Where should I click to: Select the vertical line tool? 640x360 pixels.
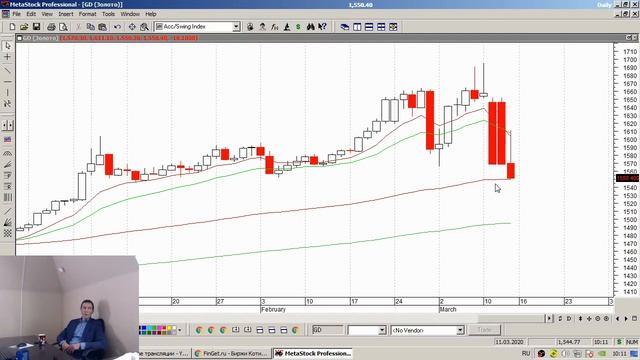(7, 93)
